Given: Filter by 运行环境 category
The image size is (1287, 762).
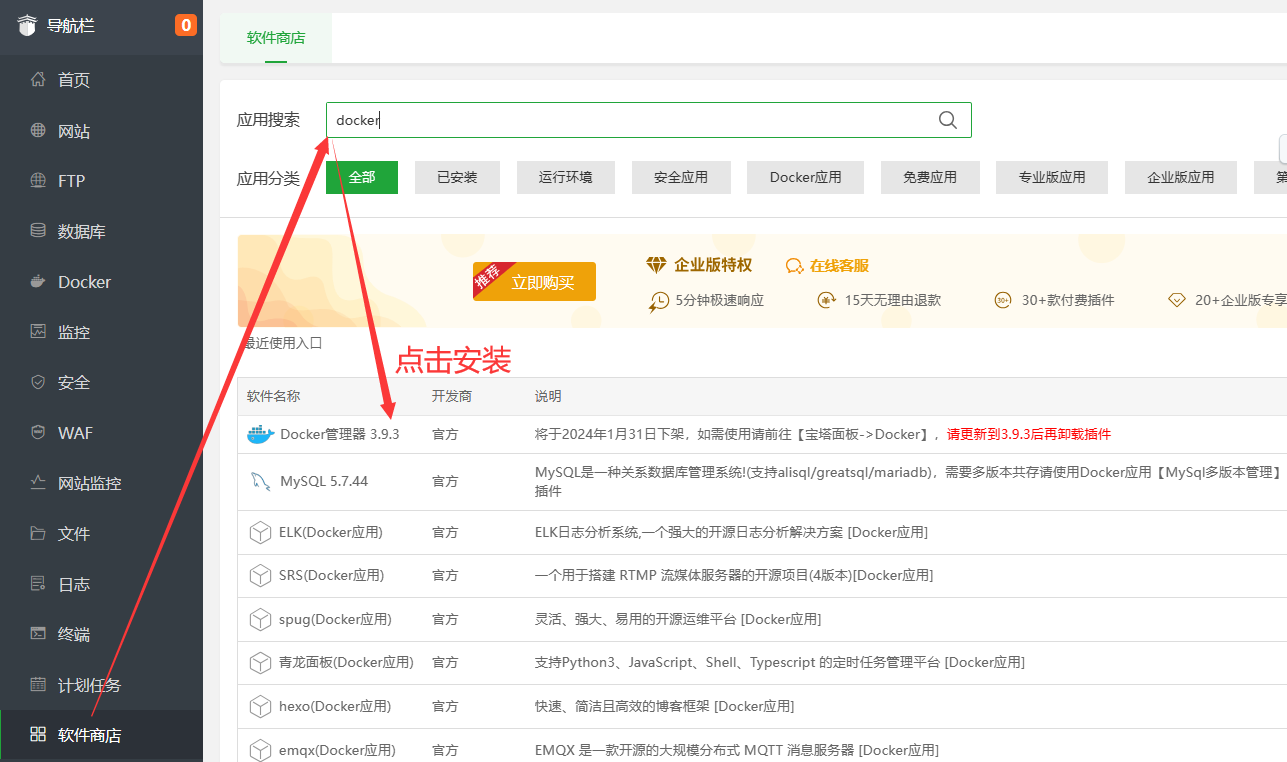Looking at the screenshot, I should (565, 177).
